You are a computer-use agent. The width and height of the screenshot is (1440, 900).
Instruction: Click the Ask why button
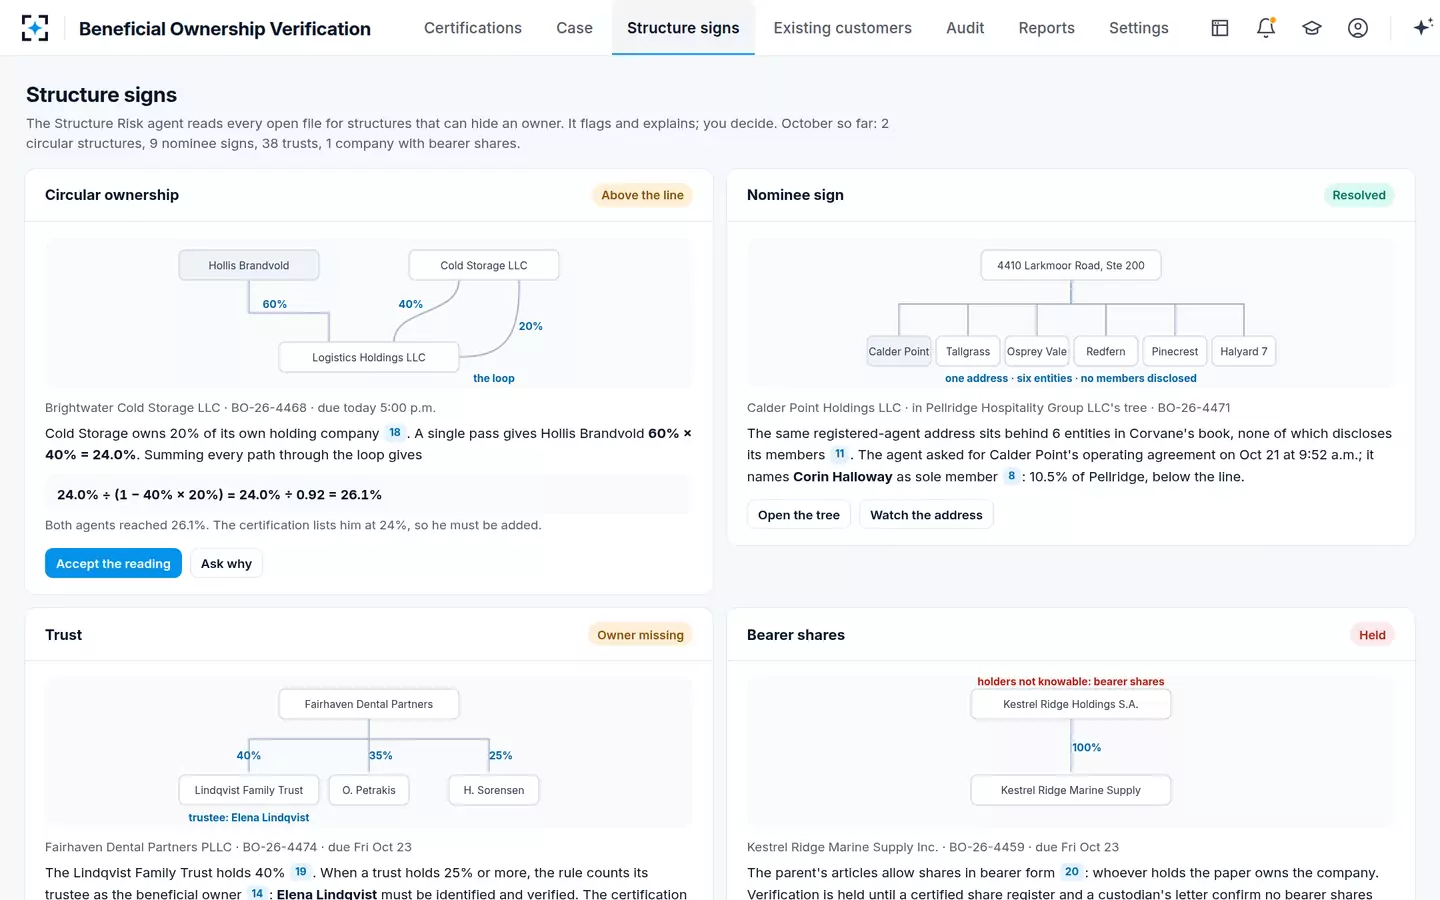point(226,563)
